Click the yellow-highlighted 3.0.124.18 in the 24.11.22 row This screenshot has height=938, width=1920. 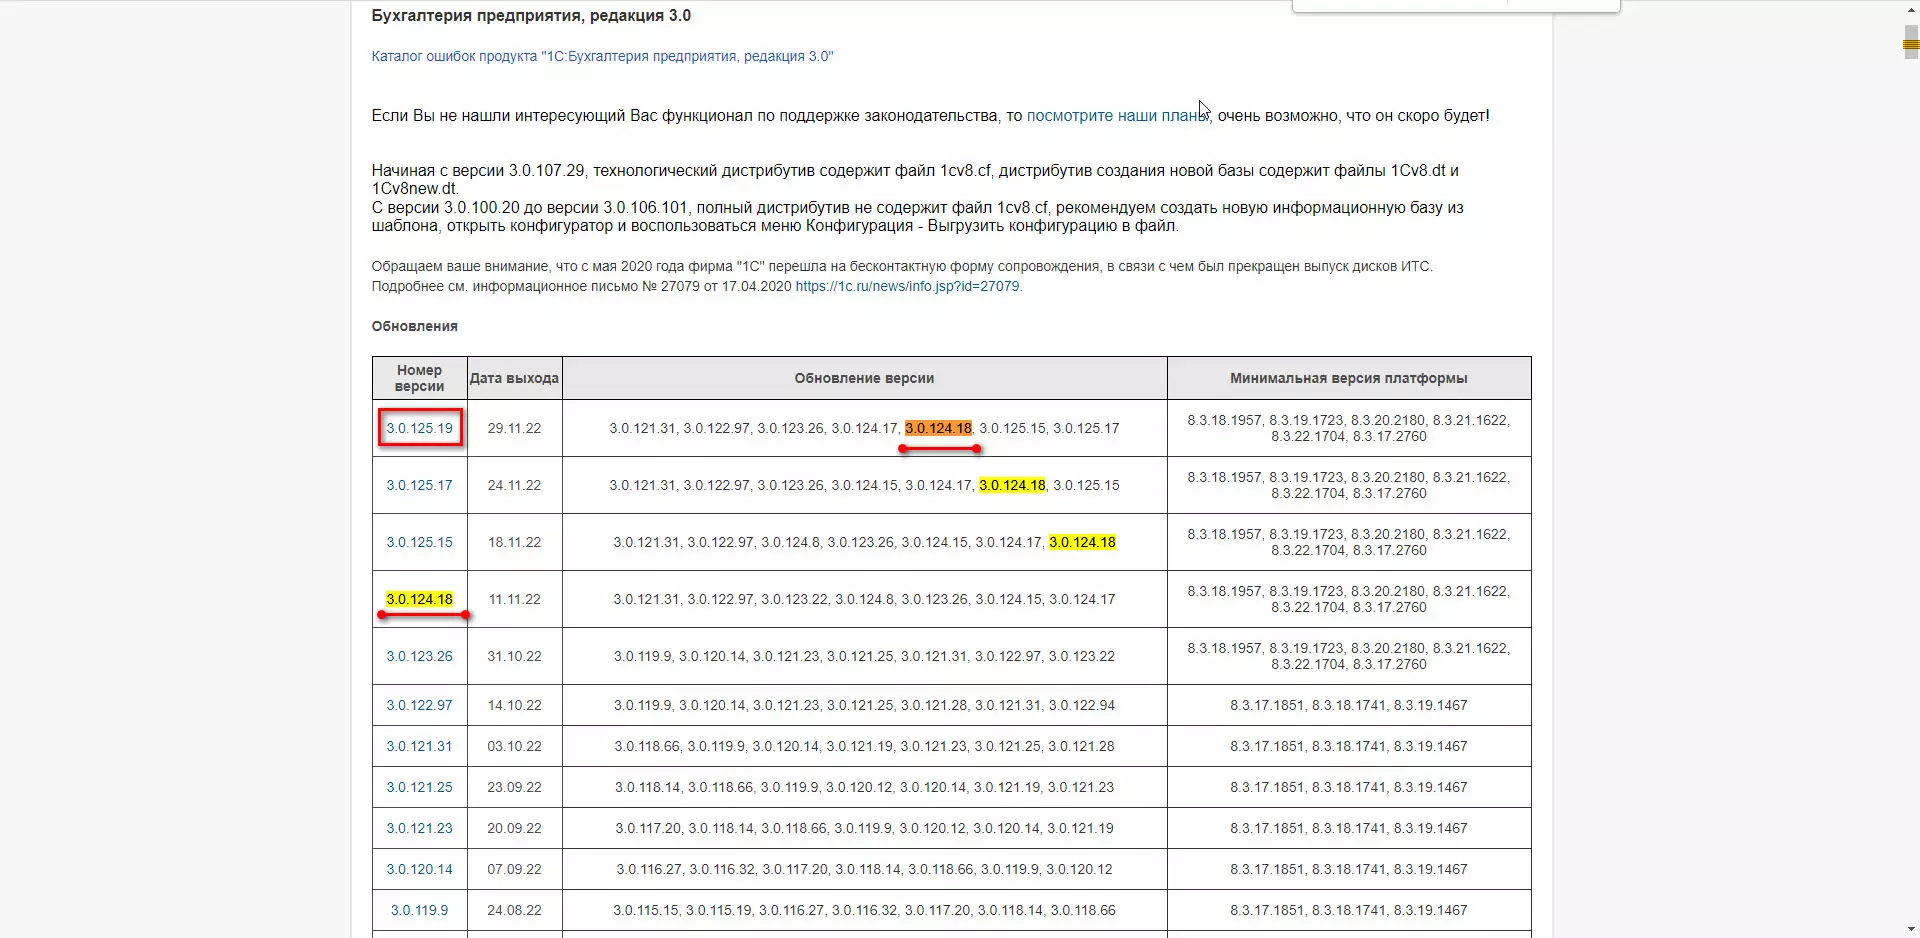point(1012,485)
